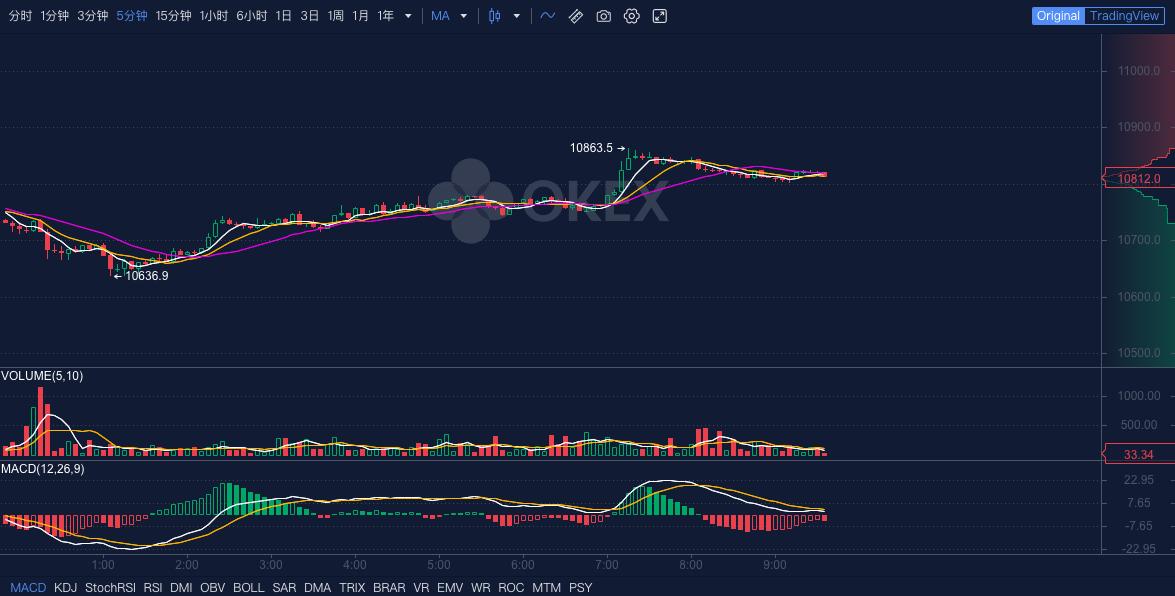Viewport: 1175px width, 596px height.
Task: Keep Original chart mode selected
Action: [1058, 16]
